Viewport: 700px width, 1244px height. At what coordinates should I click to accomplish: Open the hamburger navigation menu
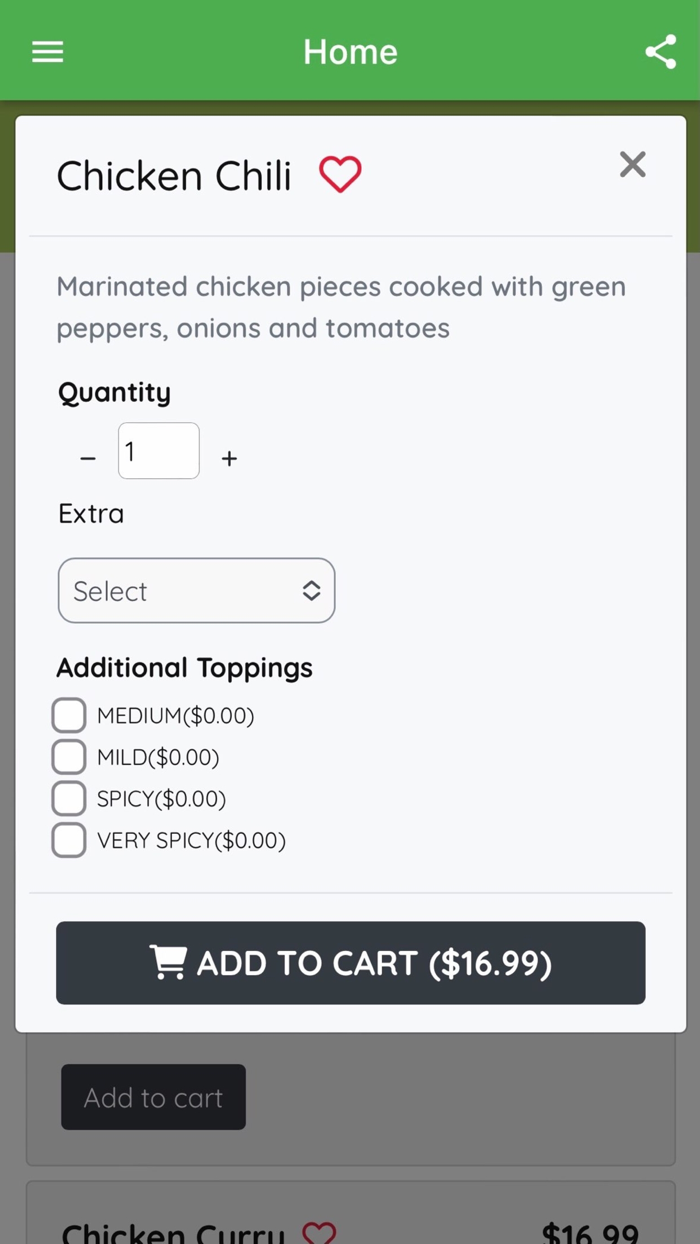click(47, 52)
